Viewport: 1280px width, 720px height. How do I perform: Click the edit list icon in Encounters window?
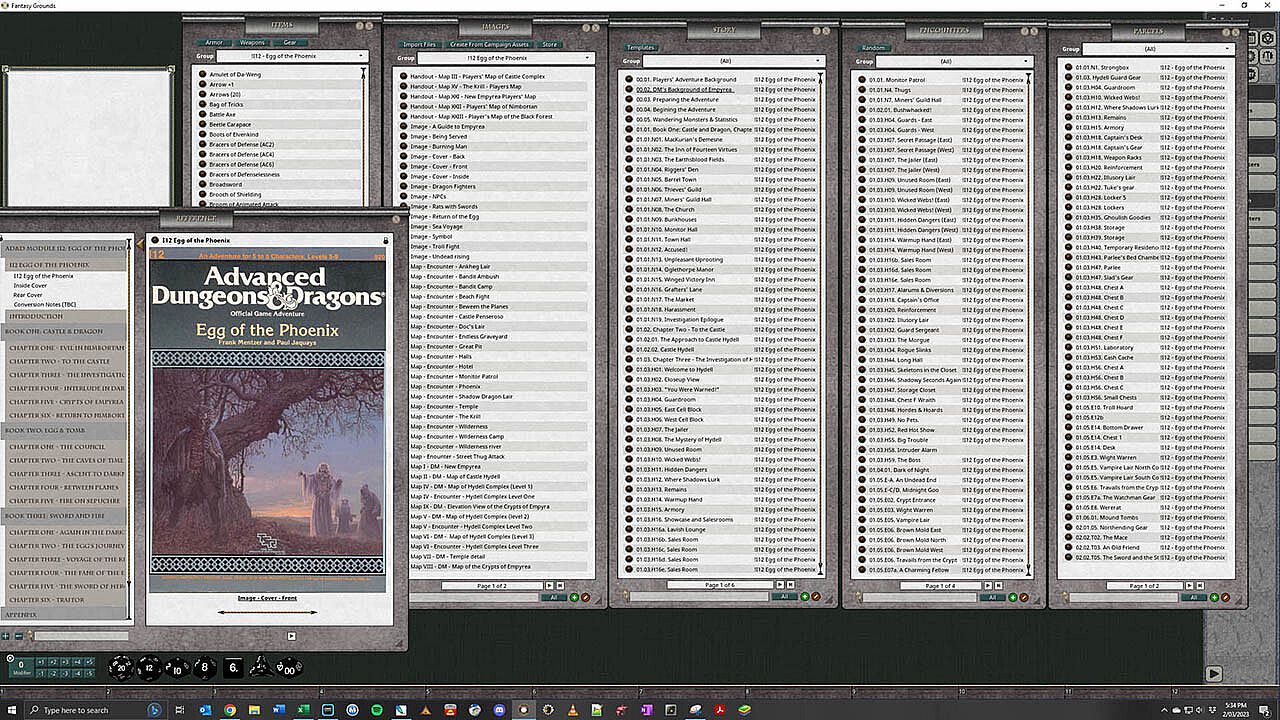pos(1023,597)
